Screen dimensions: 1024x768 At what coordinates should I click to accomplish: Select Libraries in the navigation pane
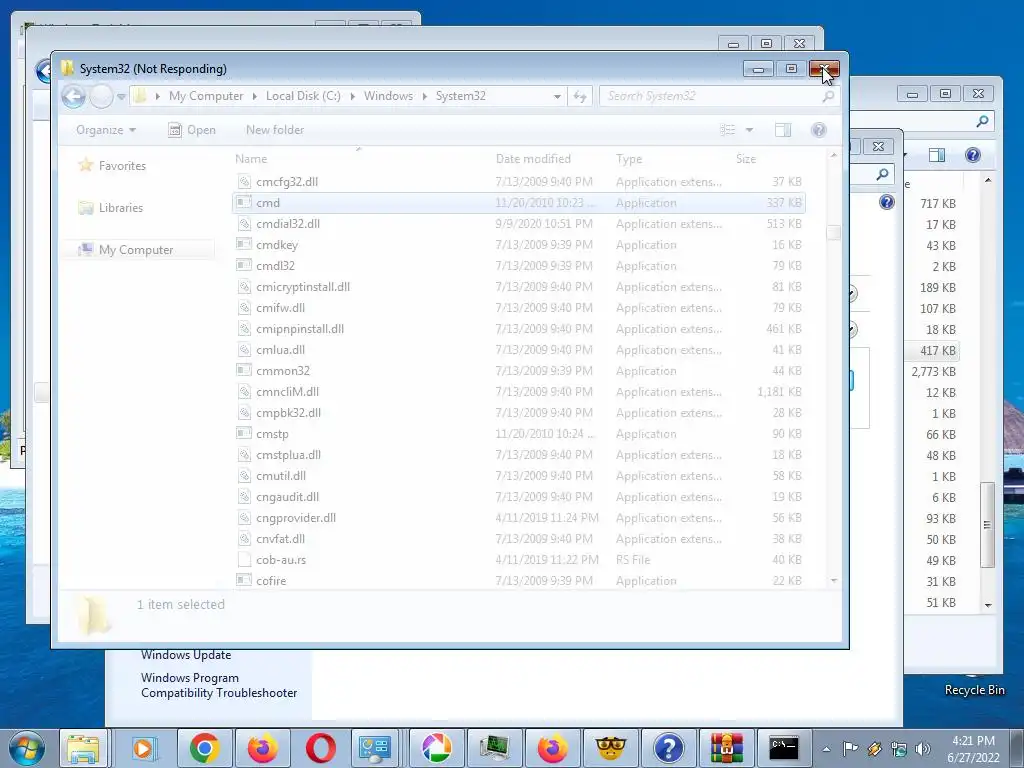(121, 208)
